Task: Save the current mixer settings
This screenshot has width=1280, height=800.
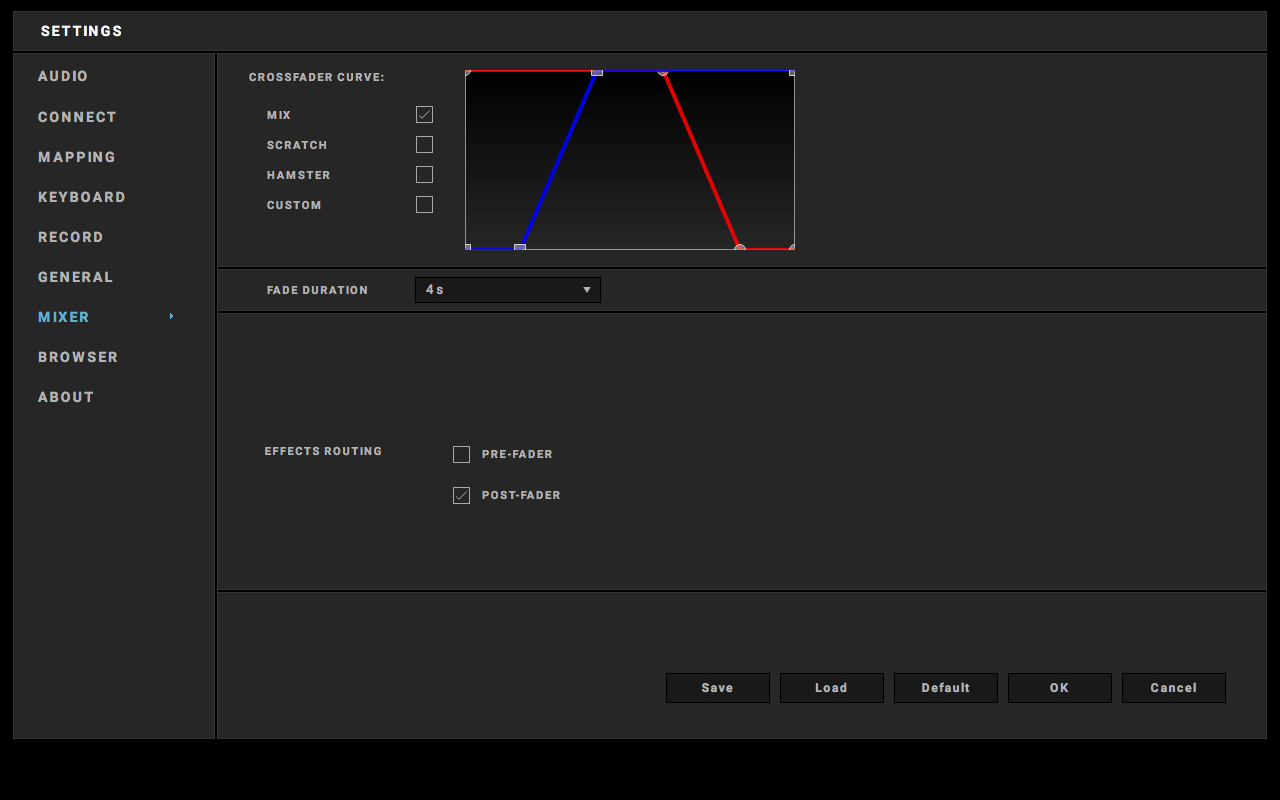Action: [x=717, y=687]
